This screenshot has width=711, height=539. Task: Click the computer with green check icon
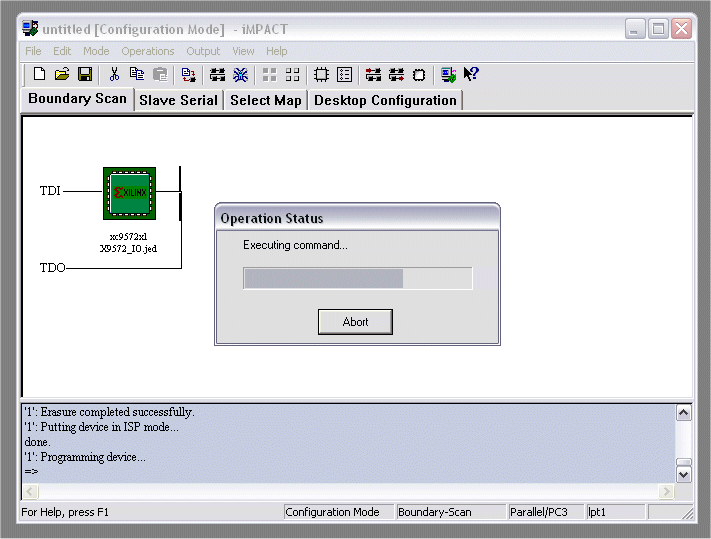coord(448,75)
